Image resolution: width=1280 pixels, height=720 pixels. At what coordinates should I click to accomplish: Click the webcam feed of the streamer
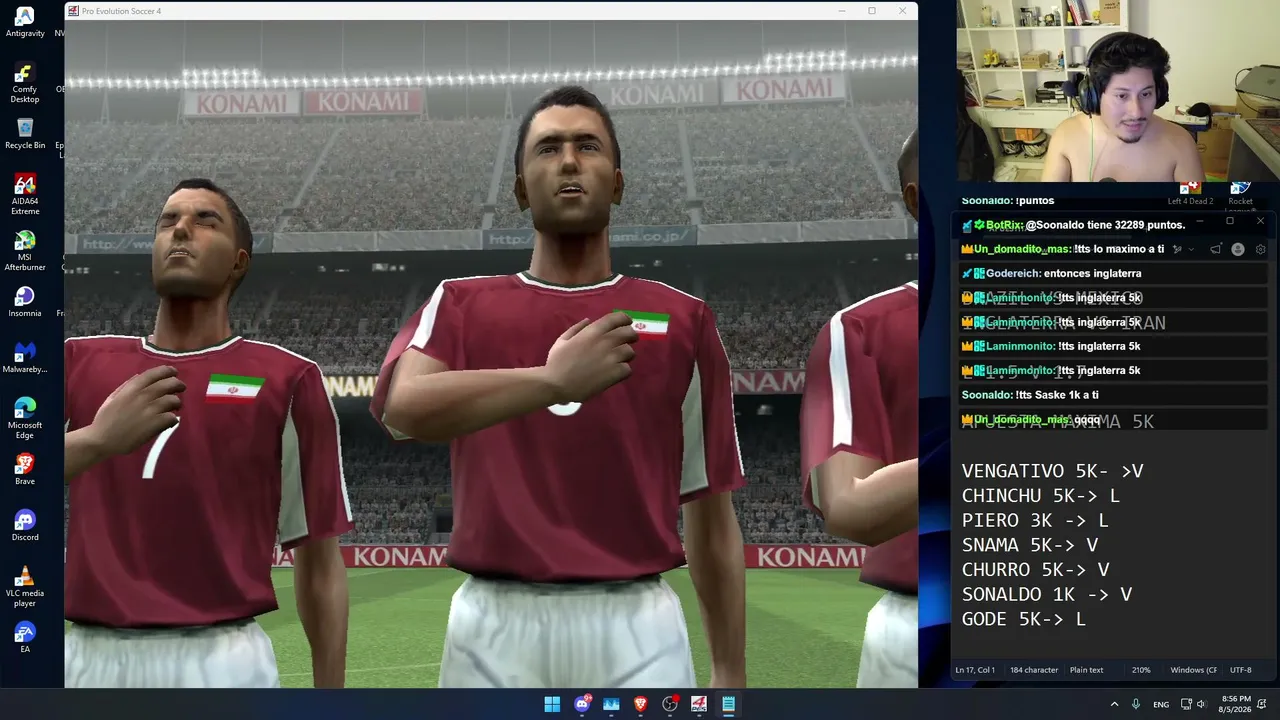[x=1118, y=91]
